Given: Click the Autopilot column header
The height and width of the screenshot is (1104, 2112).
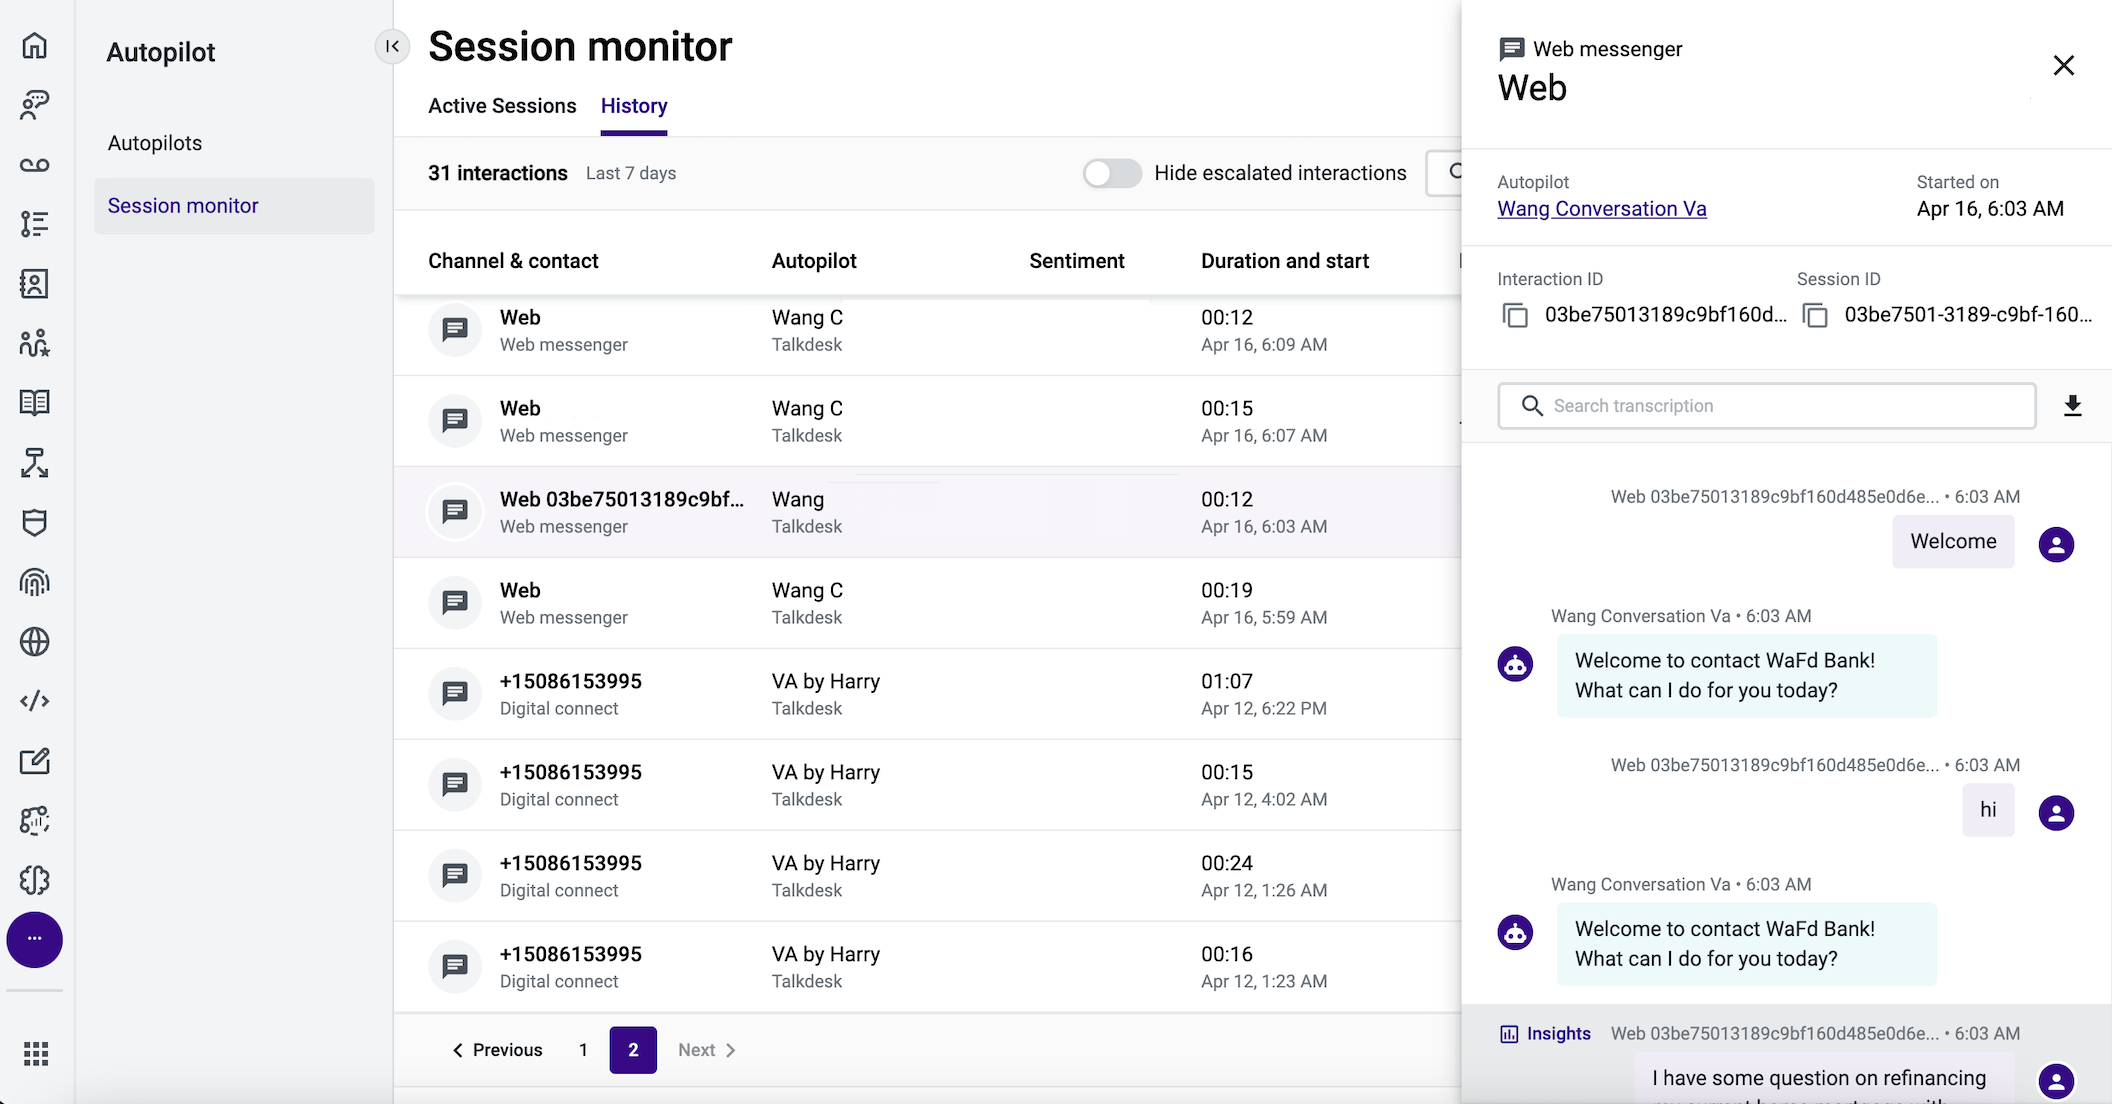Looking at the screenshot, I should click(x=814, y=261).
